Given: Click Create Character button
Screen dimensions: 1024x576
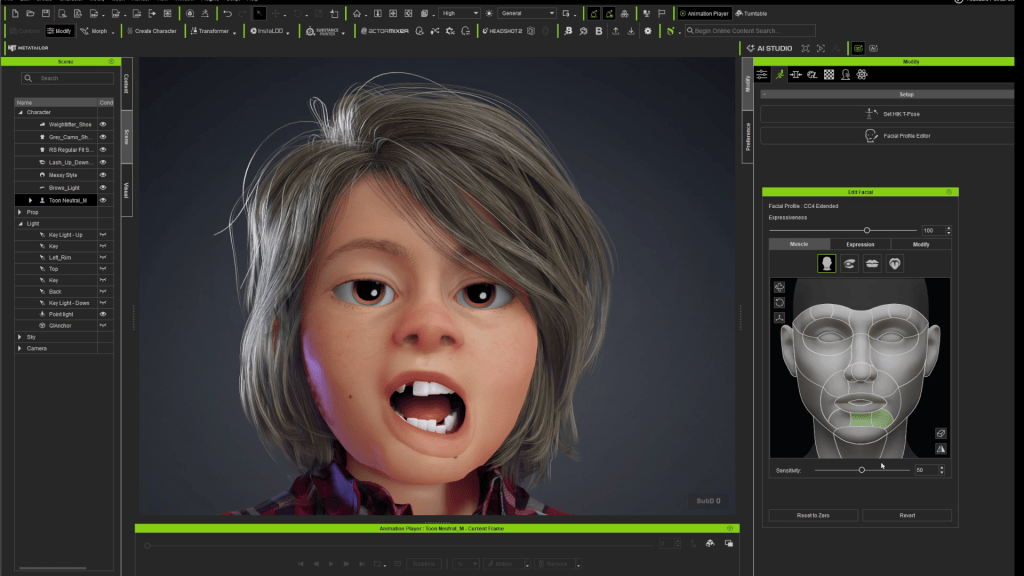Looking at the screenshot, I should click(x=152, y=31).
